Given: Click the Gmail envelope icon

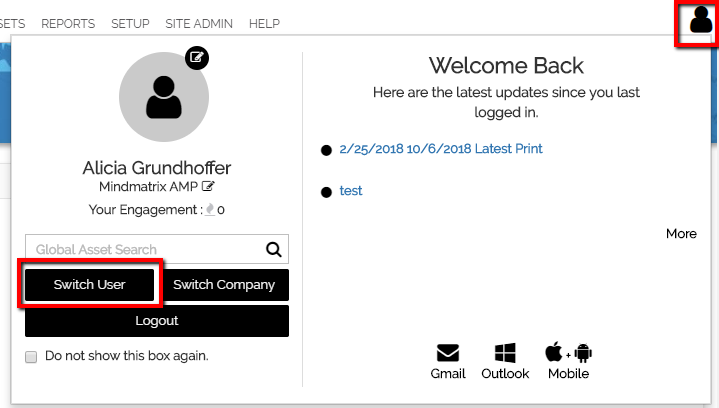Looking at the screenshot, I should pyautogui.click(x=448, y=353).
